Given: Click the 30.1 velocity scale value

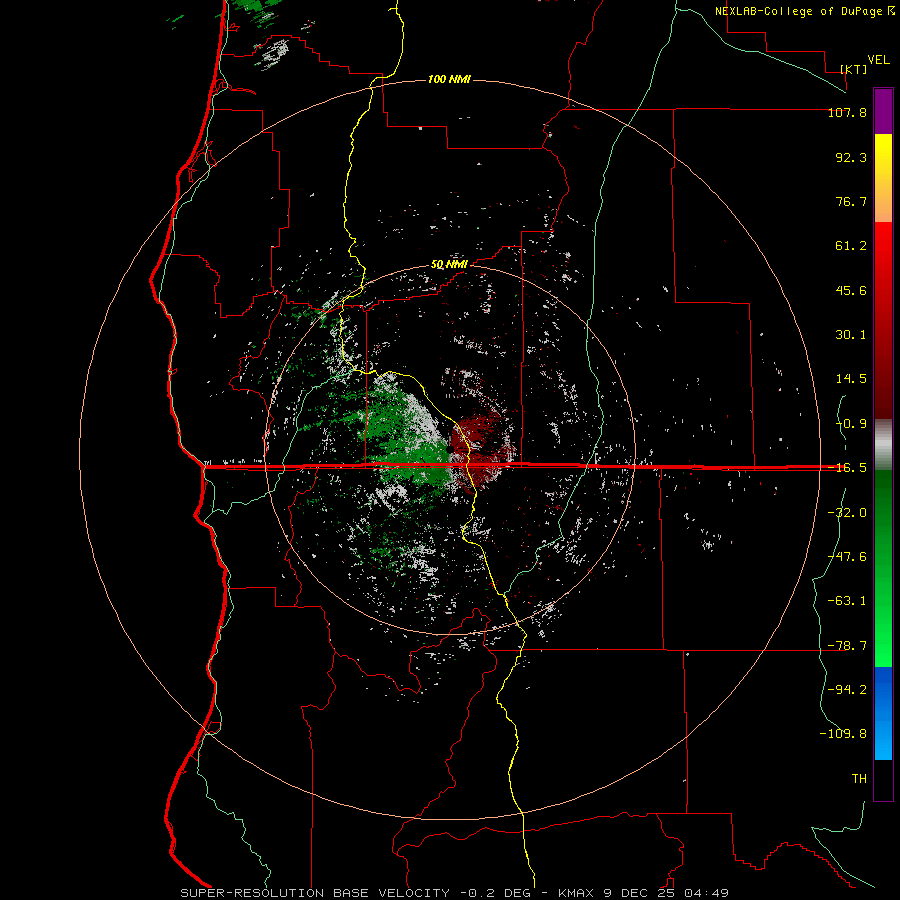Looking at the screenshot, I should (x=851, y=335).
